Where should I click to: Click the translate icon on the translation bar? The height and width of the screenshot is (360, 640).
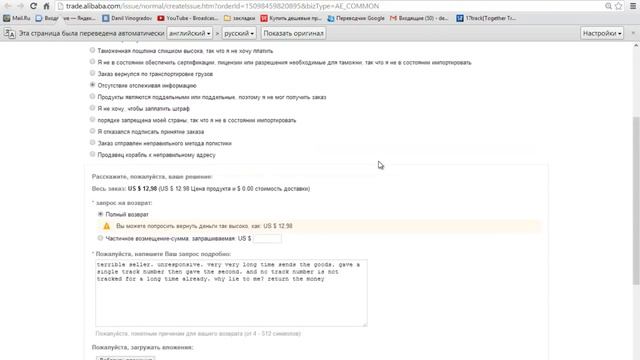point(9,33)
